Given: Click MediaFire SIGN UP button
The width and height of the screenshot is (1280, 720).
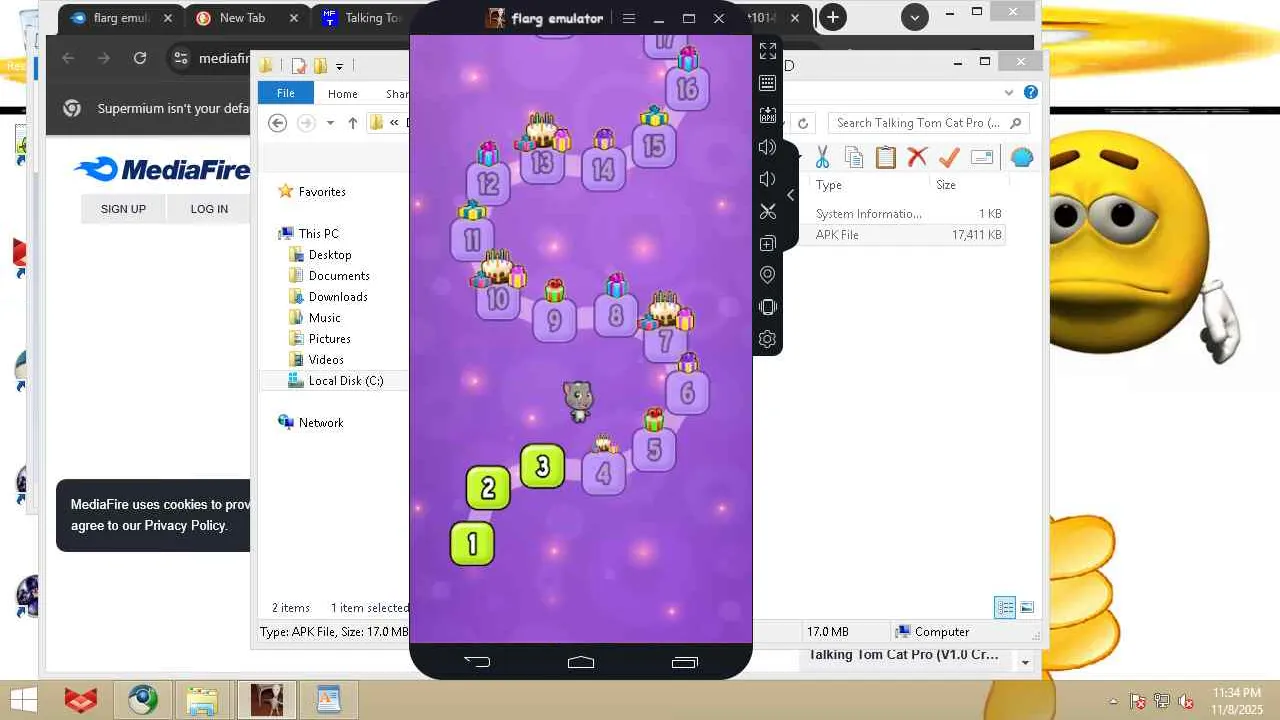Looking at the screenshot, I should [123, 209].
